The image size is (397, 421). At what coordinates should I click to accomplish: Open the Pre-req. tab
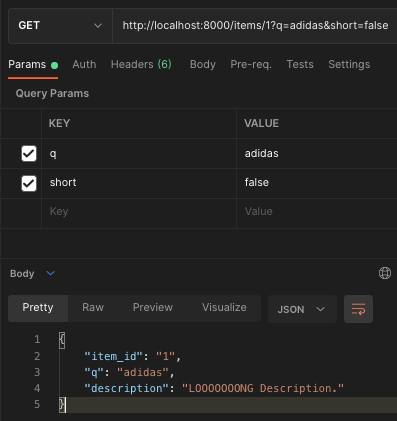[251, 64]
